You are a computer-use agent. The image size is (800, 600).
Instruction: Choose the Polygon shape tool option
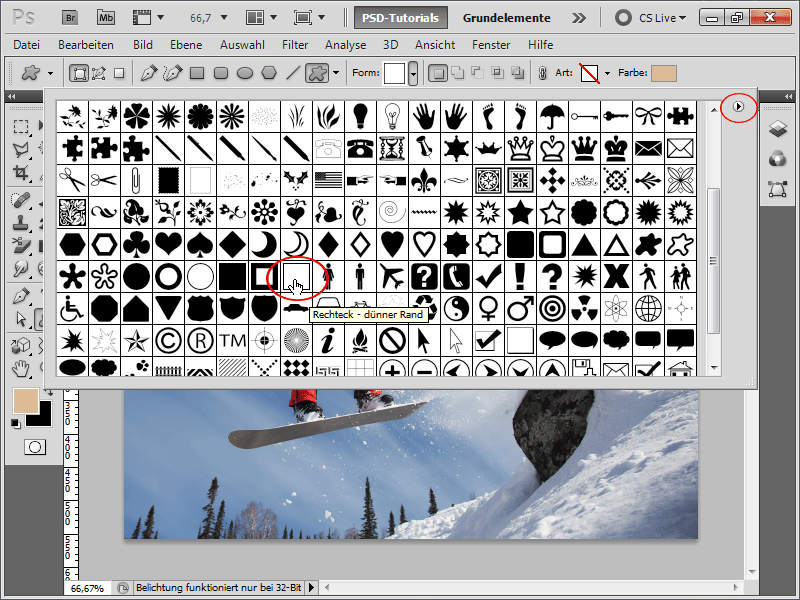pyautogui.click(x=269, y=73)
